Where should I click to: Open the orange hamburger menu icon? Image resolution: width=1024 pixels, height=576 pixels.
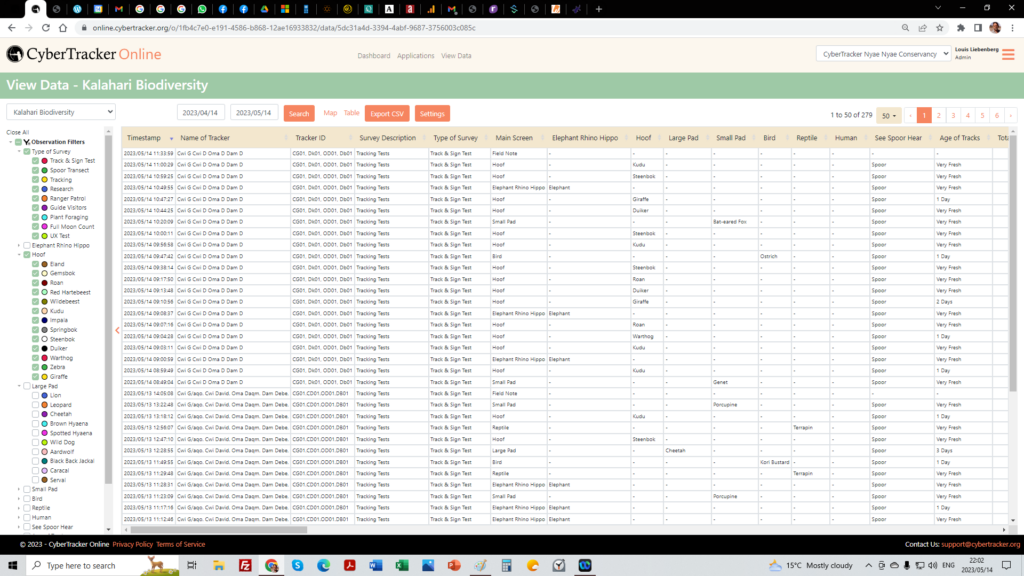point(1008,55)
